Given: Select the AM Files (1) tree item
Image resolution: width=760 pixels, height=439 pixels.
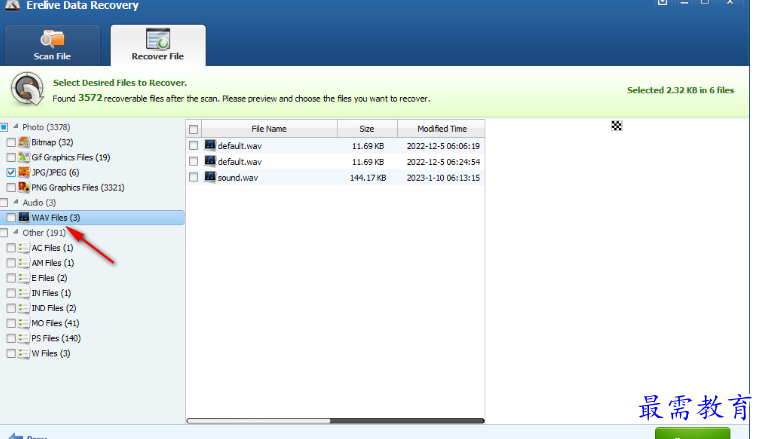Looking at the screenshot, I should [x=52, y=263].
